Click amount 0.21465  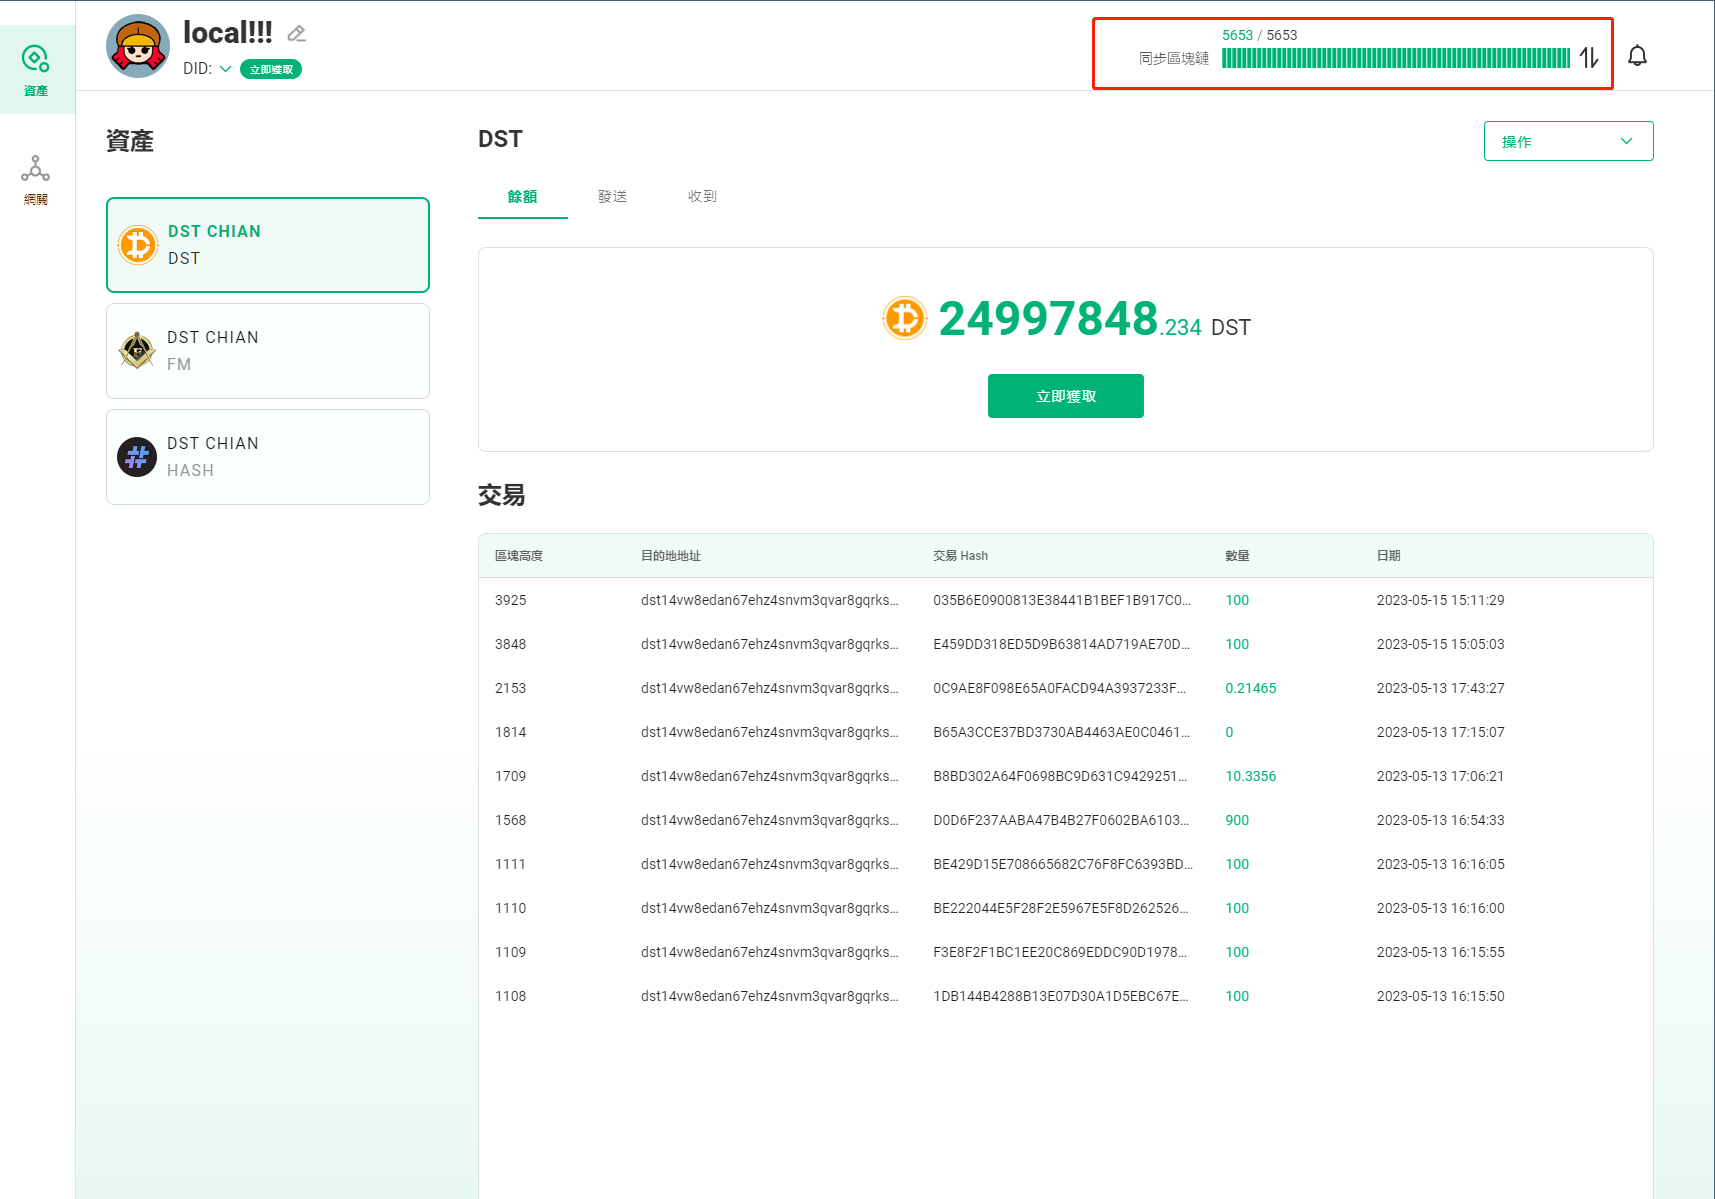click(x=1251, y=688)
